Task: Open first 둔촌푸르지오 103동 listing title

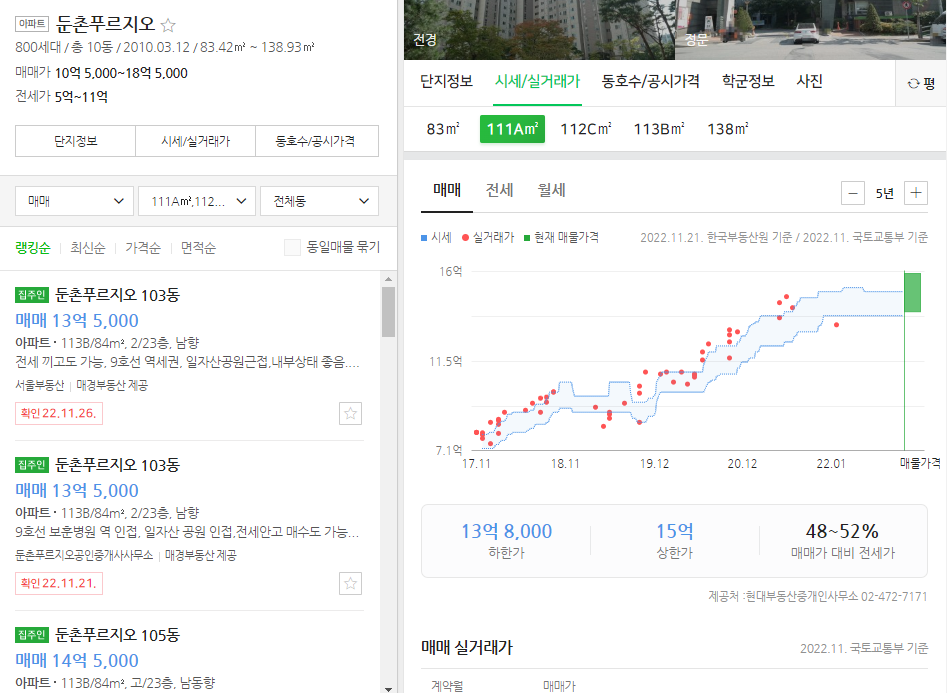Action: (x=118, y=295)
